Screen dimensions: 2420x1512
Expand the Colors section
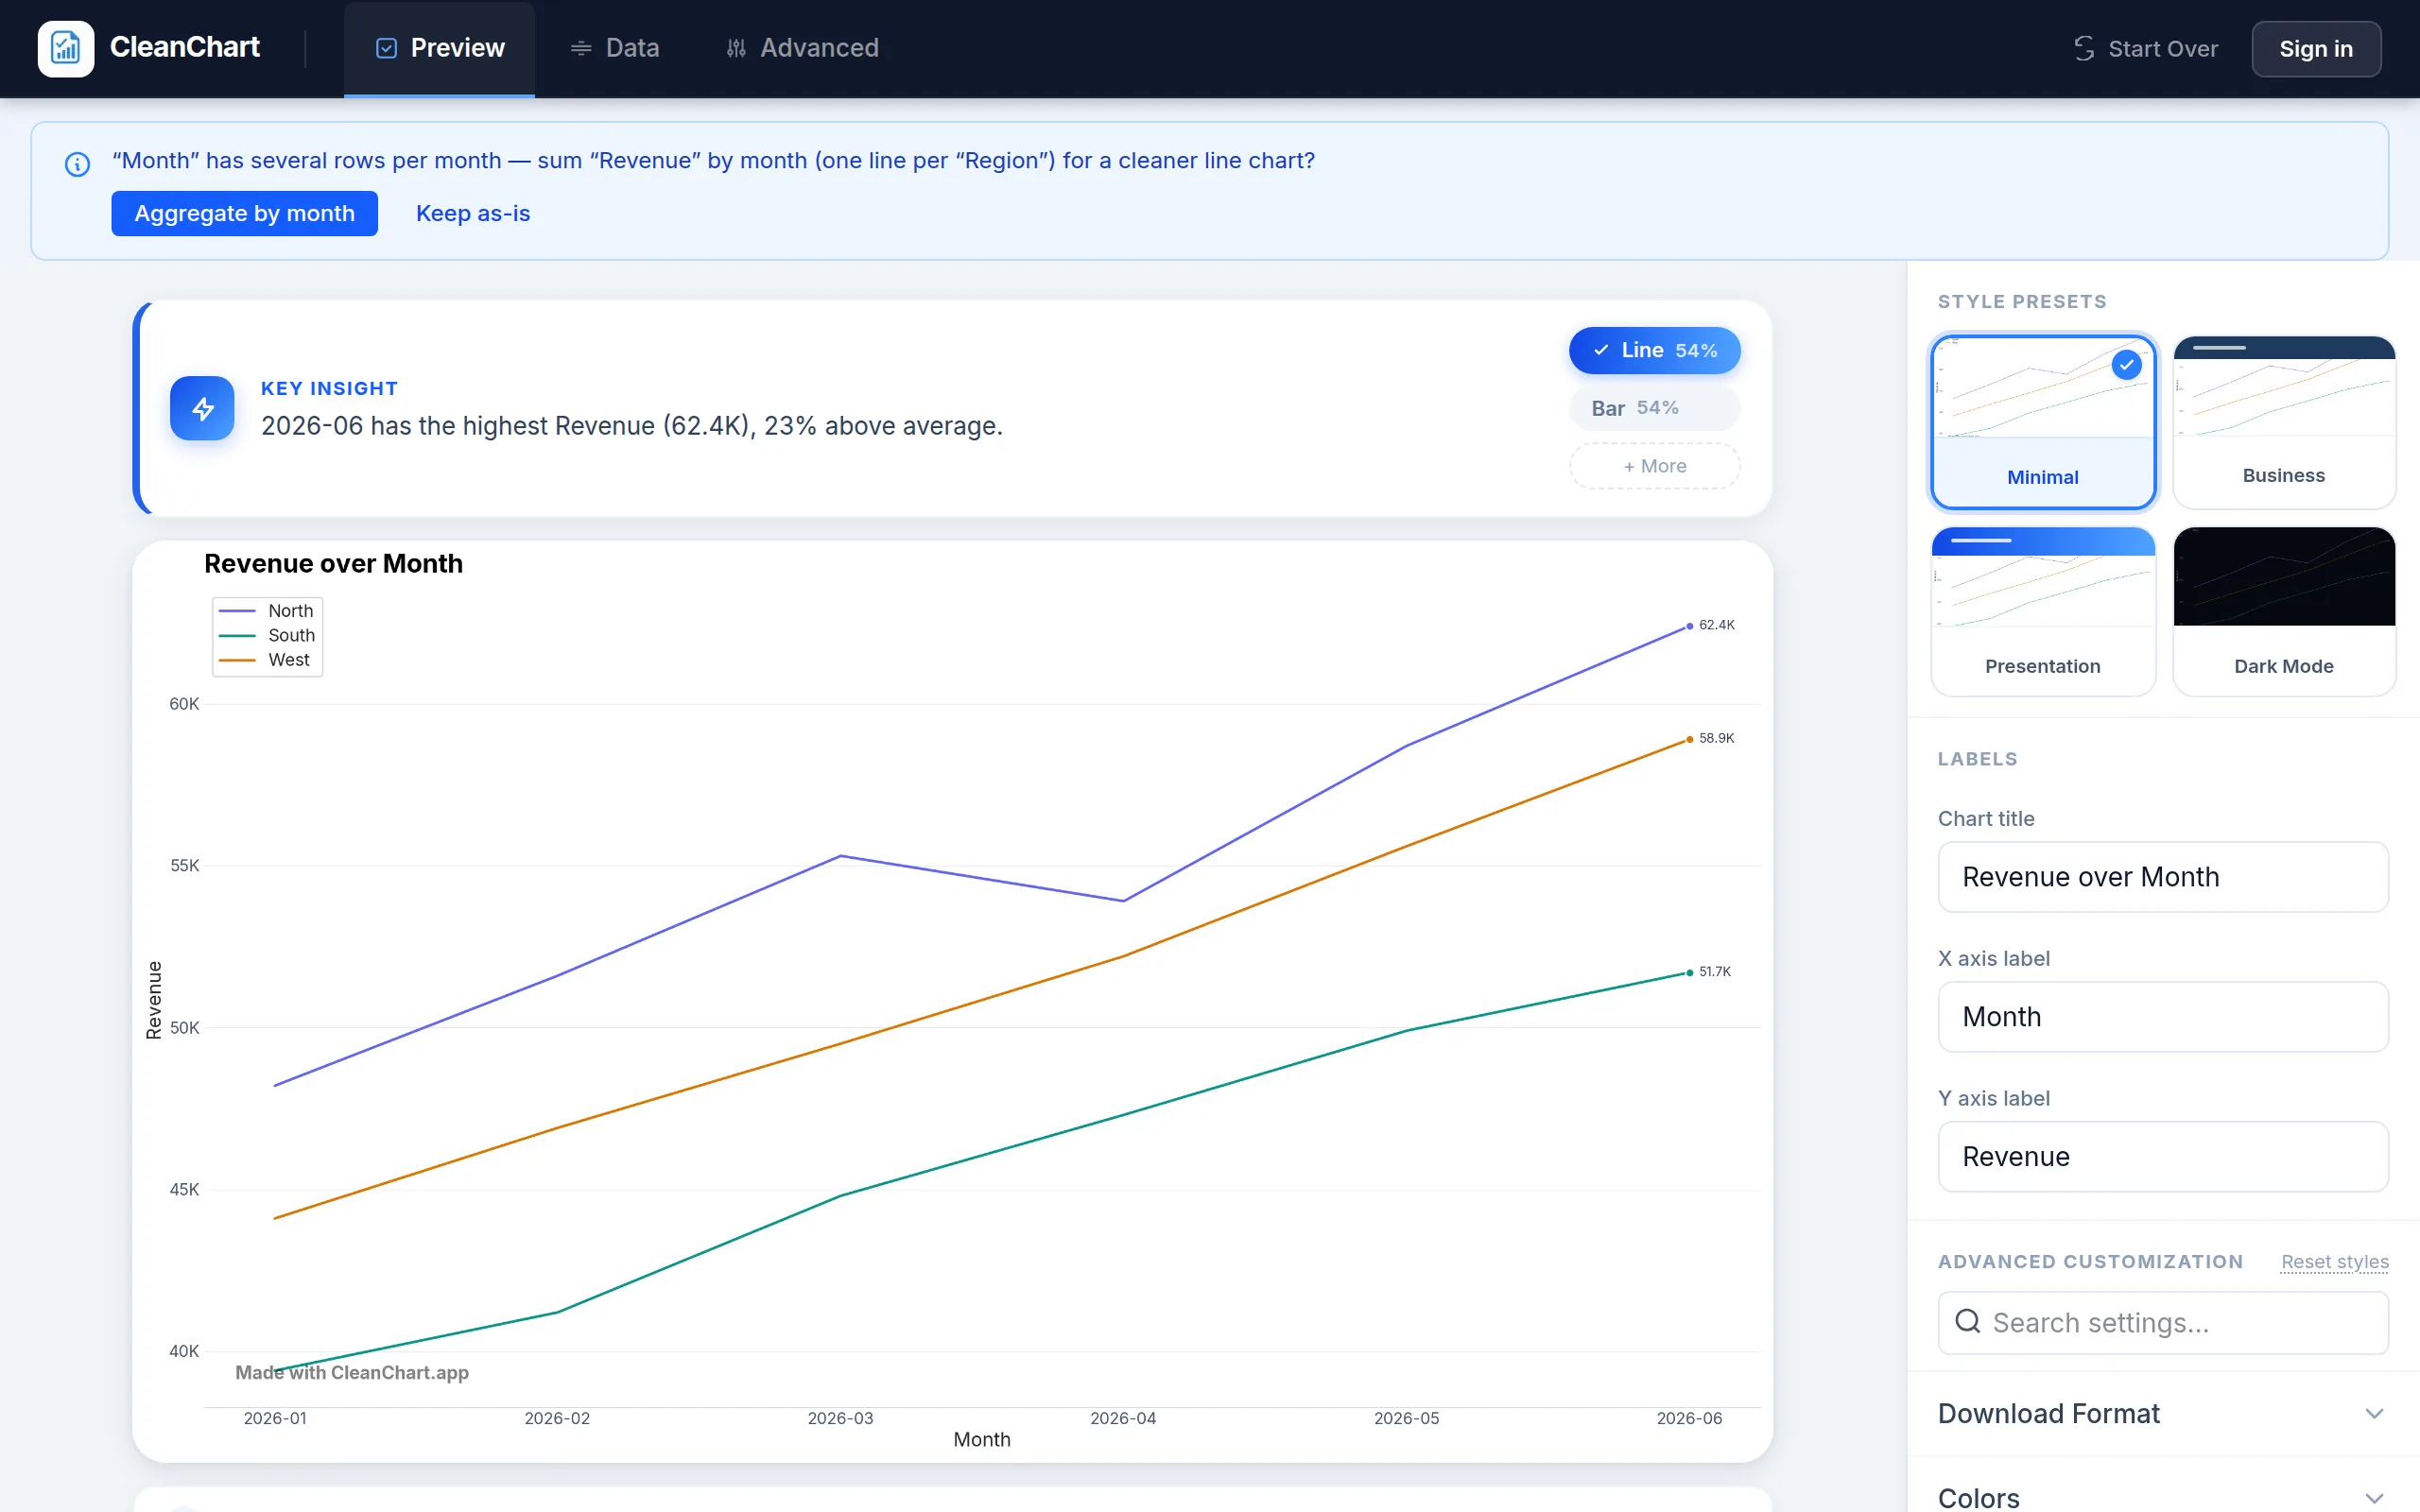click(x=2163, y=1496)
